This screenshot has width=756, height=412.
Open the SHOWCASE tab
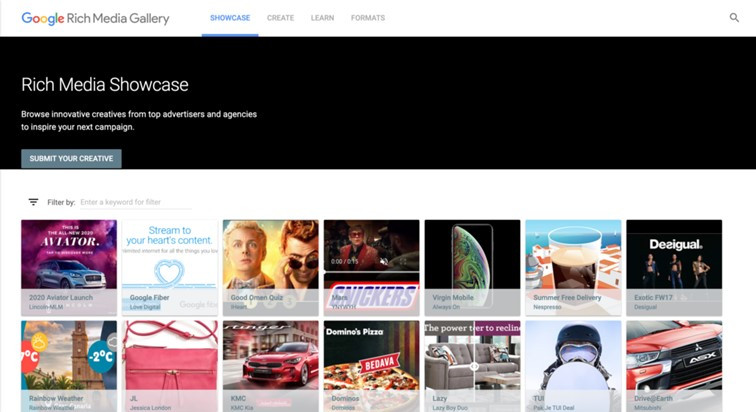[x=230, y=18]
